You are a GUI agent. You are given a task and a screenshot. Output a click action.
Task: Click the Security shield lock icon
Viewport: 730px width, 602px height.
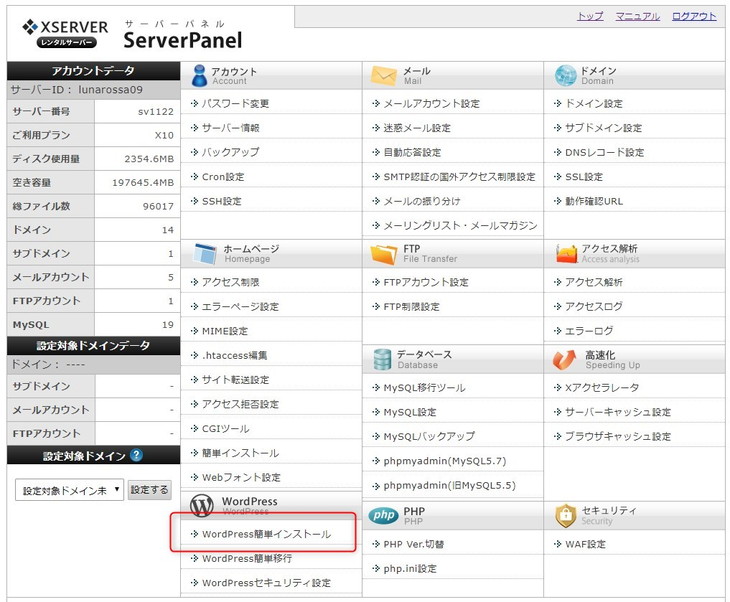(x=566, y=515)
